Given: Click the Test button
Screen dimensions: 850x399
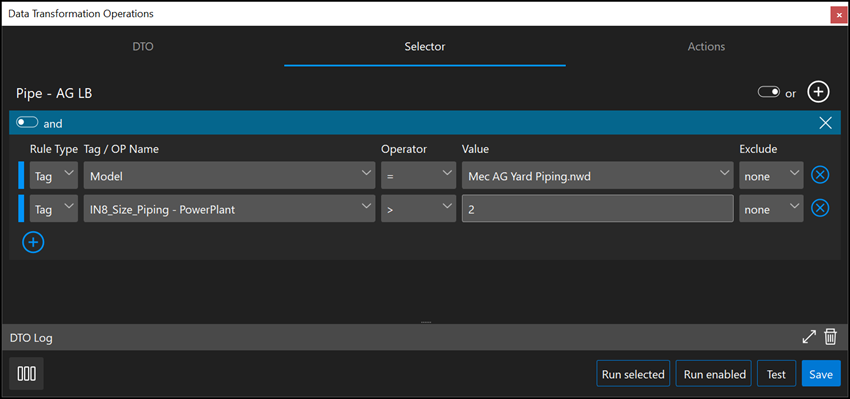Looking at the screenshot, I should pyautogui.click(x=776, y=374).
